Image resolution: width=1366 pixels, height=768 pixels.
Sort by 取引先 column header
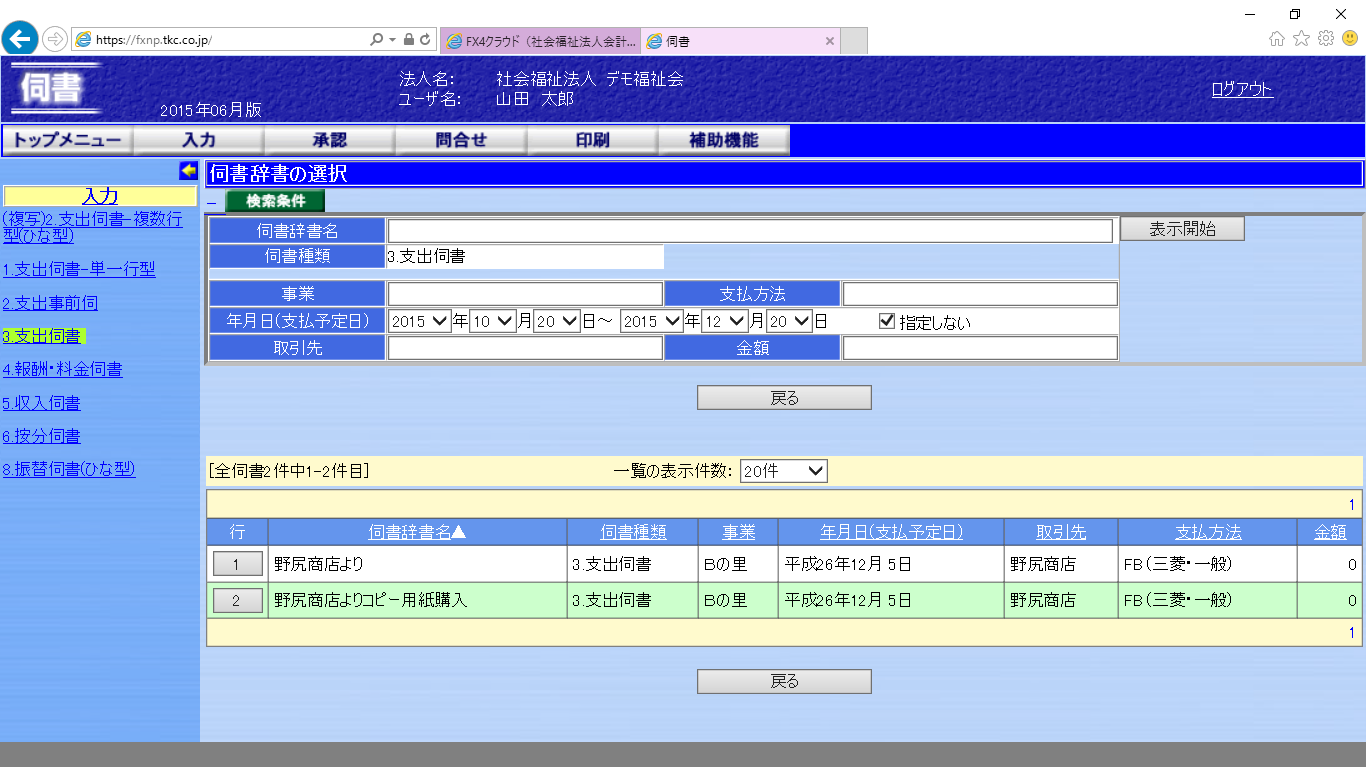coord(1061,533)
